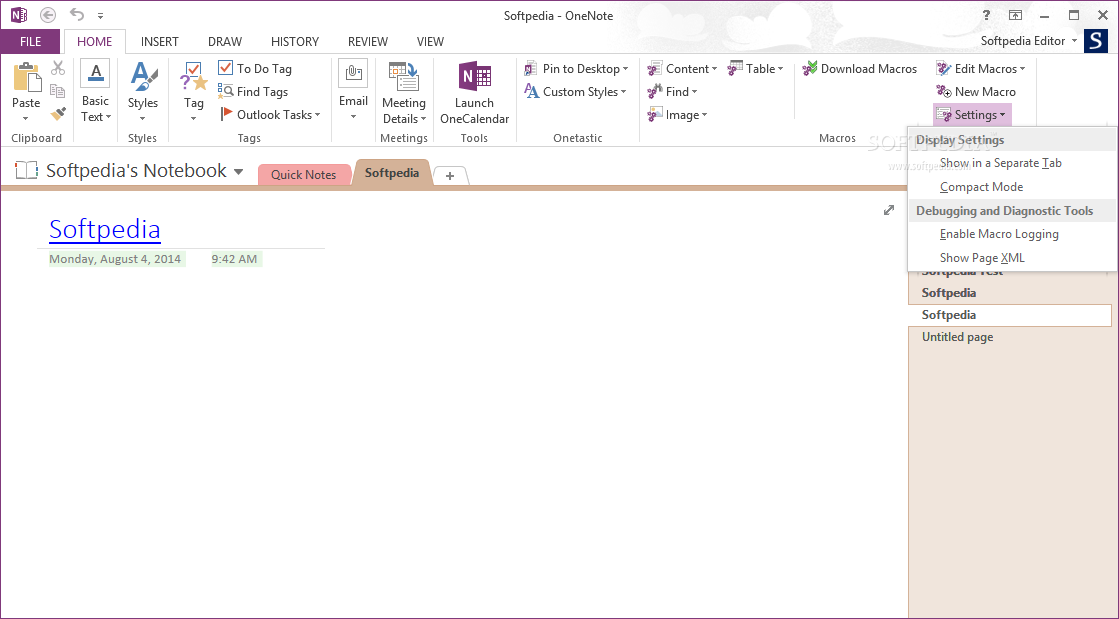Open the Help question mark icon

pos(986,15)
